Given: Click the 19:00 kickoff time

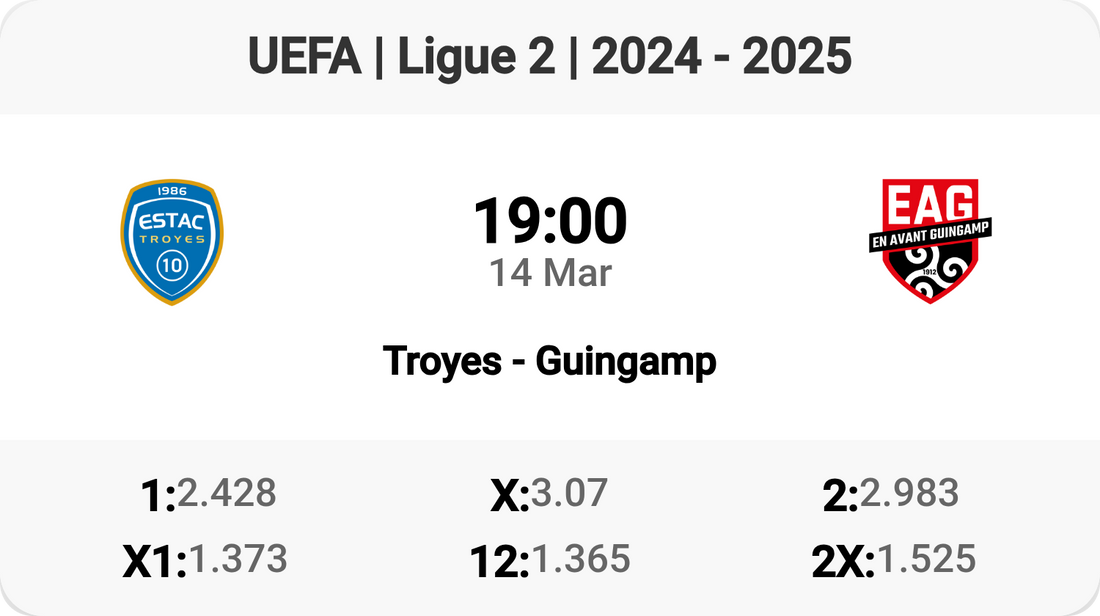Looking at the screenshot, I should [550, 221].
